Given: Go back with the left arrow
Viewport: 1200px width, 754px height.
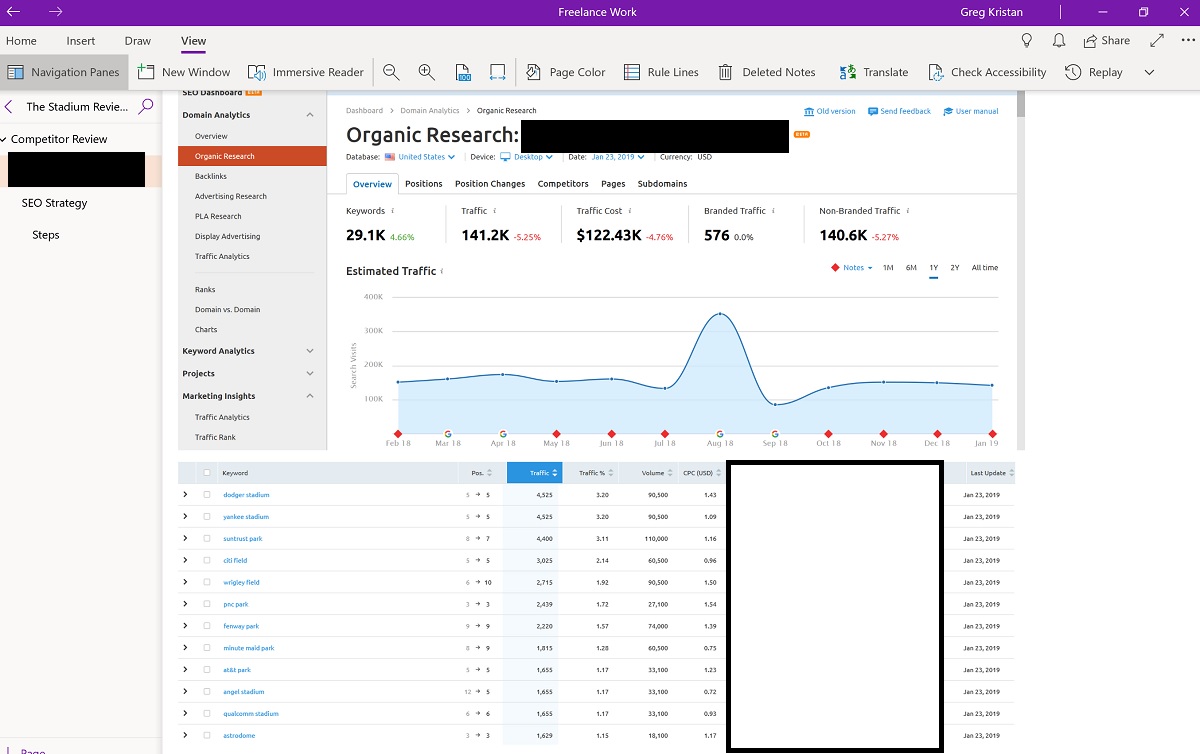Looking at the screenshot, I should tap(14, 12).
